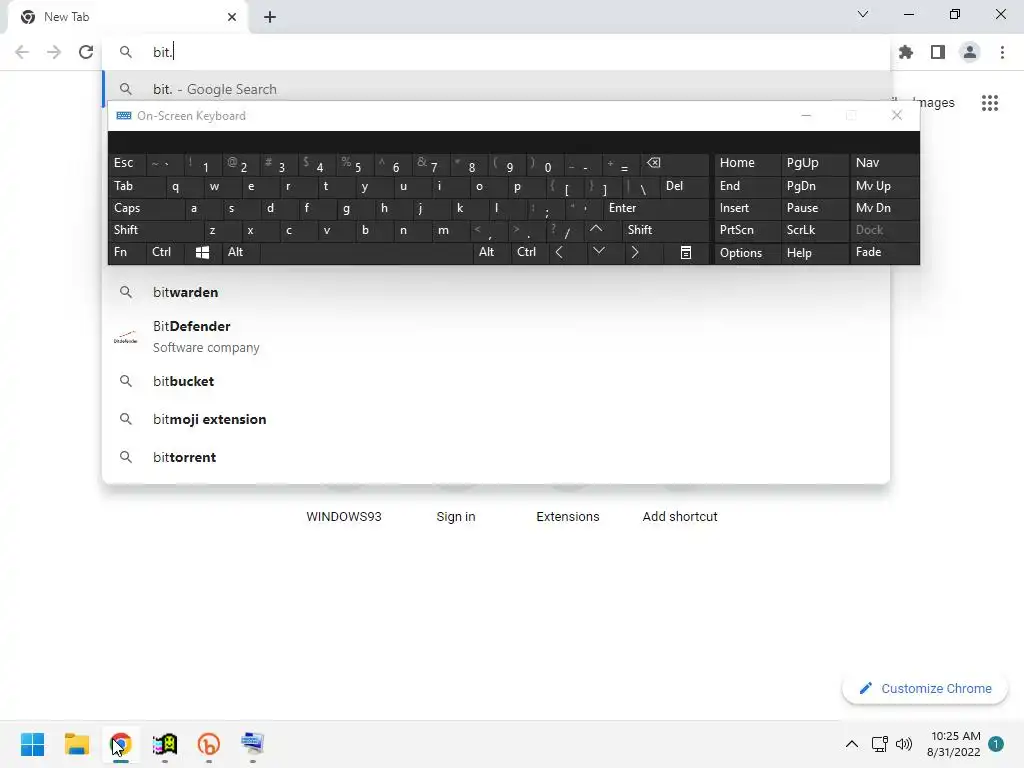
Task: Open the computer app icon in taskbar
Action: pyautogui.click(x=252, y=744)
